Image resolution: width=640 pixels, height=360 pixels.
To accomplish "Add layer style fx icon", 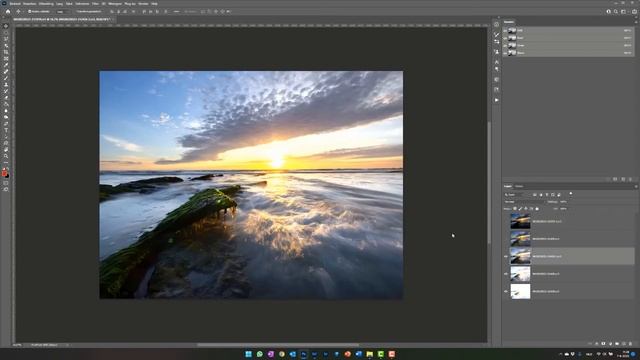I will pyautogui.click(x=597, y=343).
